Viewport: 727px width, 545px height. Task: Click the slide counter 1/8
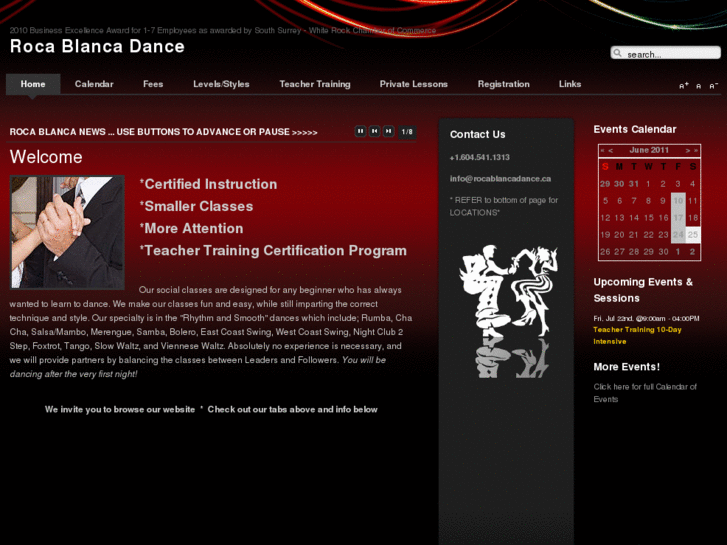coord(407,132)
